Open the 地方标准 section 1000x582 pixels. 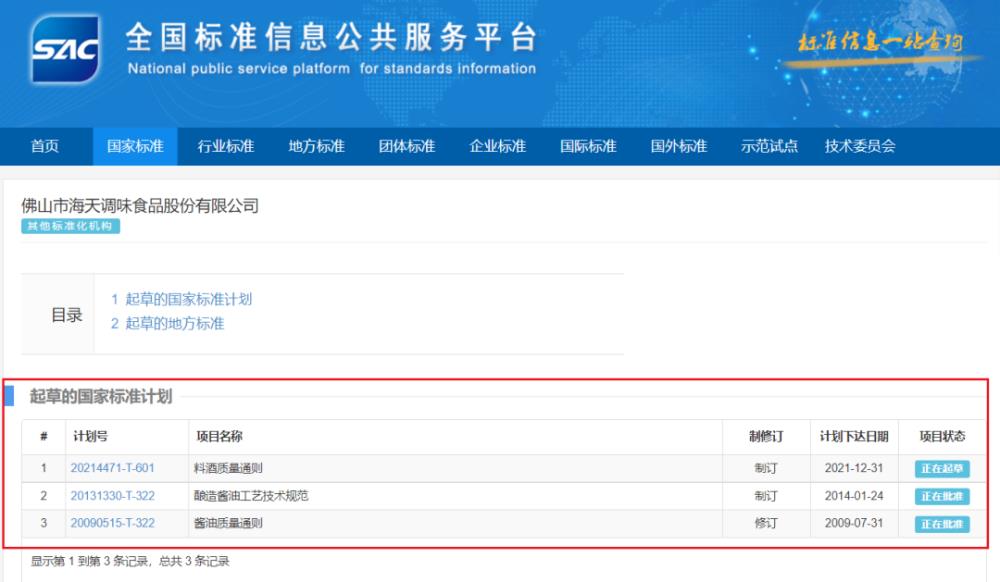(x=315, y=145)
